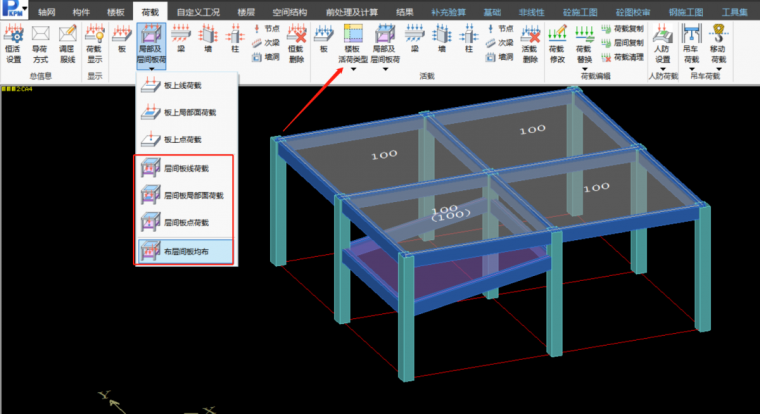Screen dimensions: 760x414
Task: Open the 砼图校审 tab
Action: point(633,12)
